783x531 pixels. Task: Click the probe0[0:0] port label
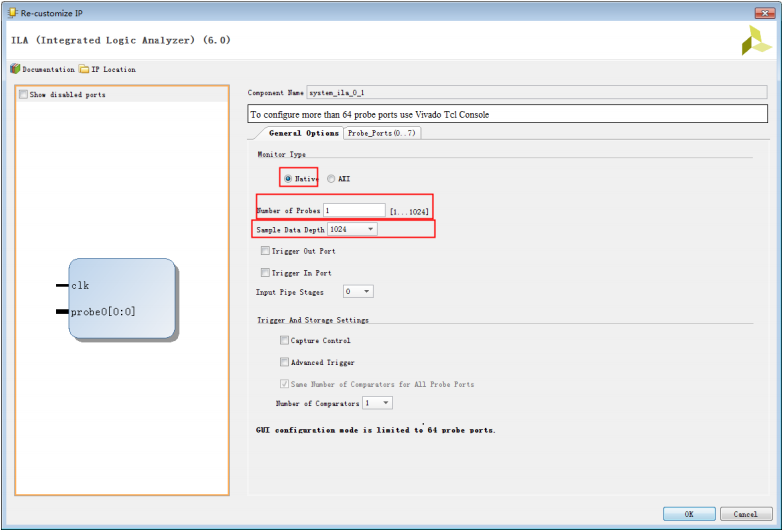click(x=103, y=312)
